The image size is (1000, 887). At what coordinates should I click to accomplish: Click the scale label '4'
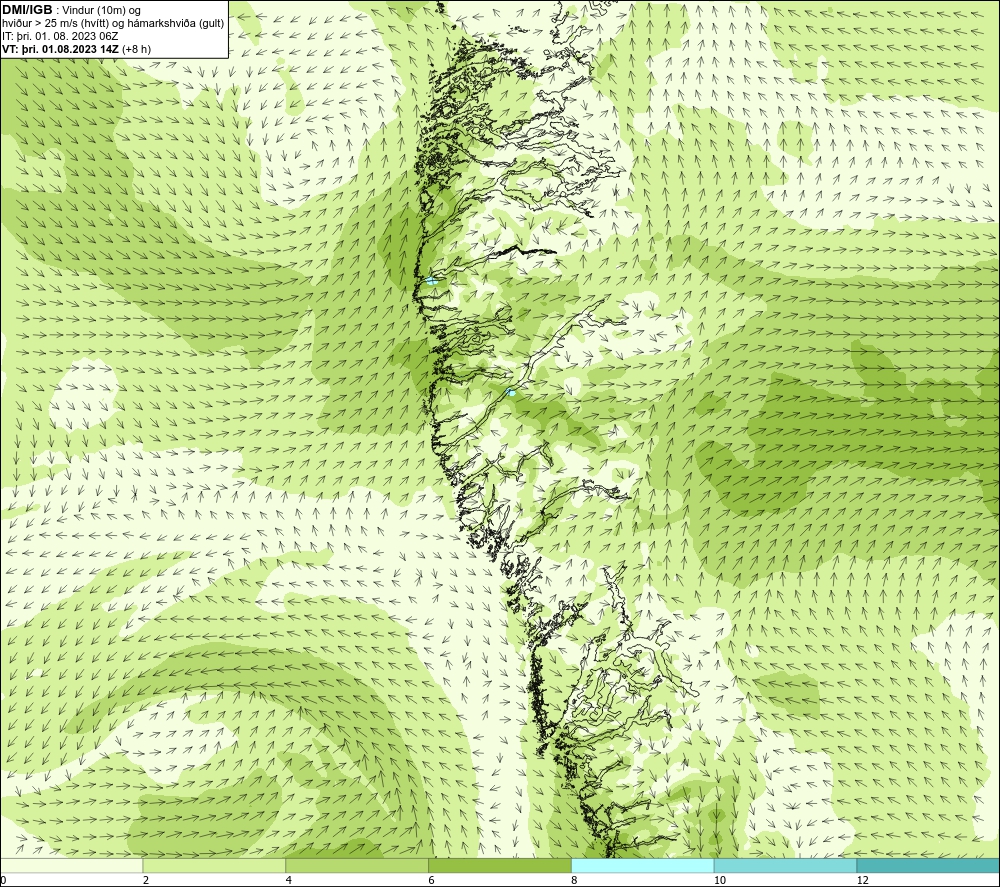[289, 880]
